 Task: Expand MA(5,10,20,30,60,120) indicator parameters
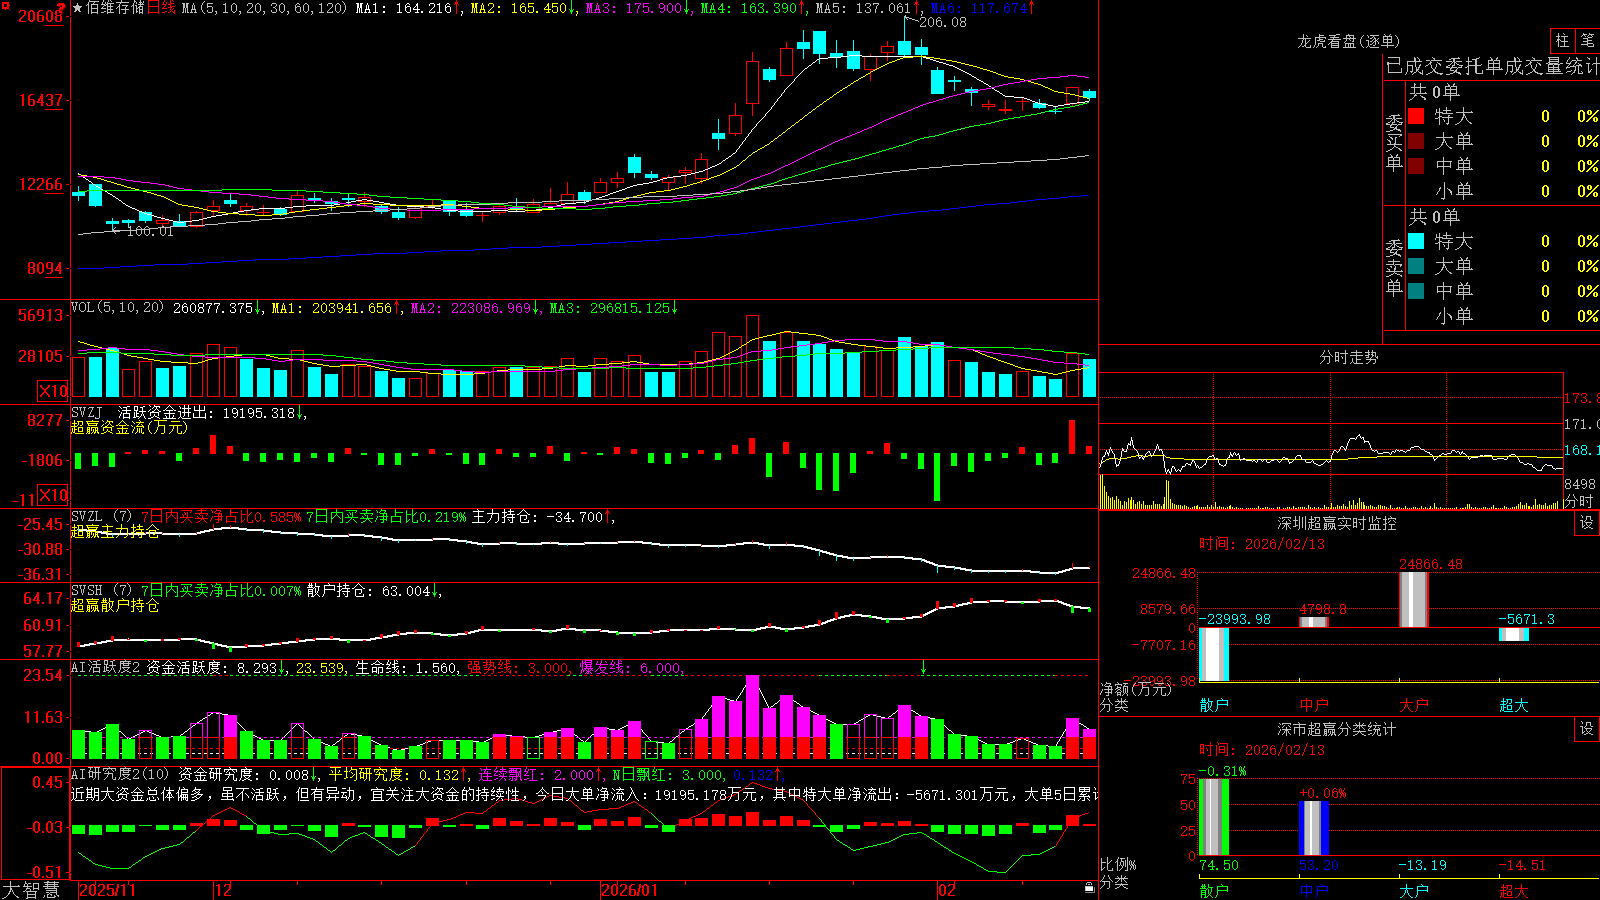pos(264,8)
